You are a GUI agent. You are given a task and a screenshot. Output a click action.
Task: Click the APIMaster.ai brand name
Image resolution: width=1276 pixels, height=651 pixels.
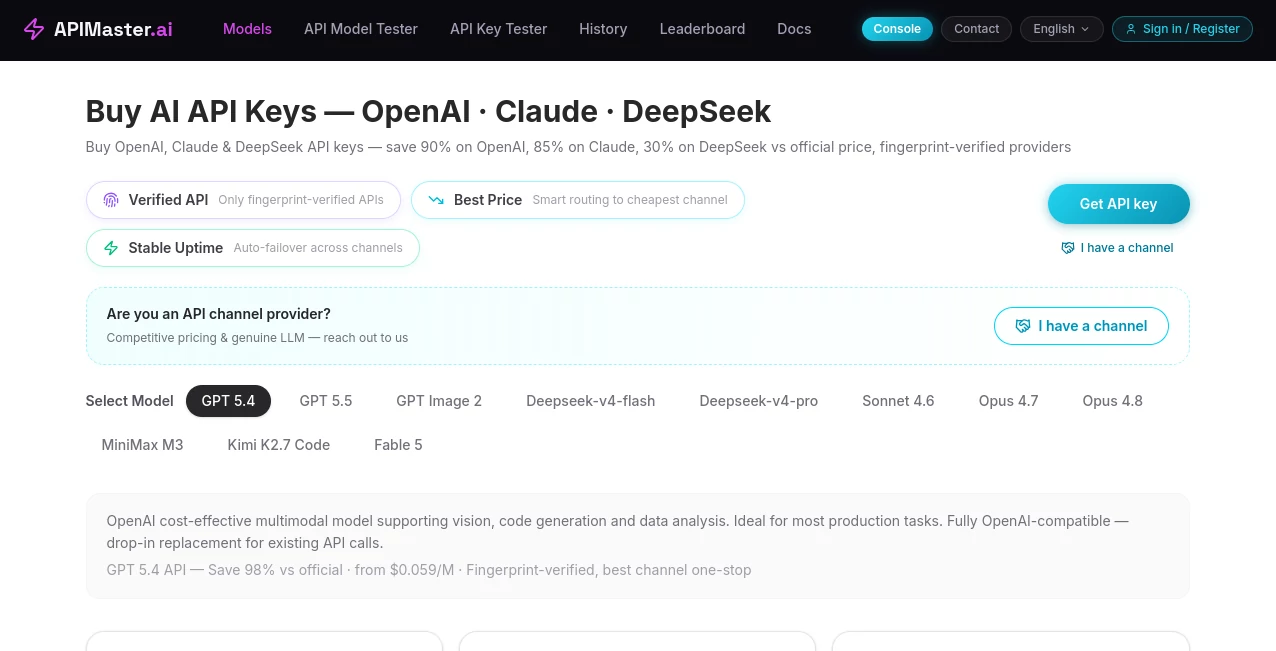coord(113,29)
